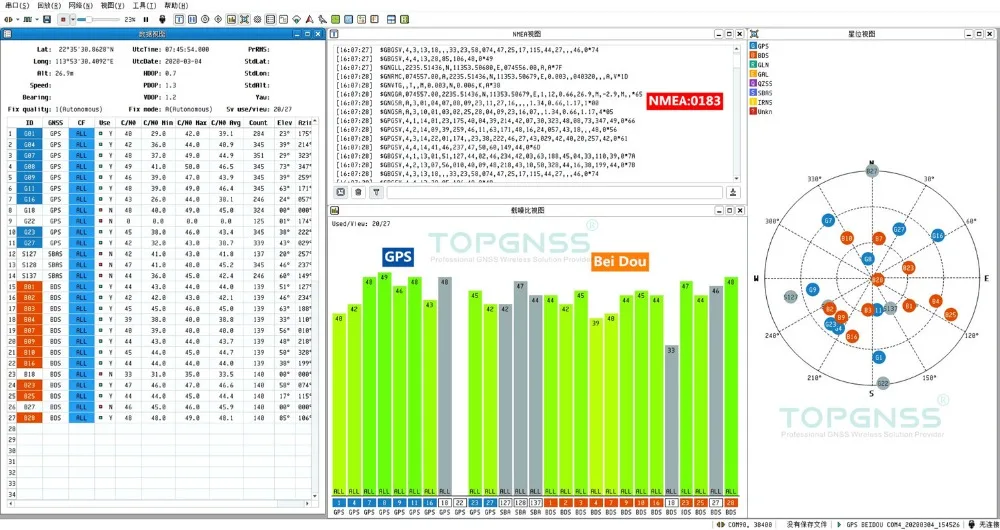Open the dropdown arrow beside serial connect icon
This screenshot has width=1000, height=530.
[17, 20]
